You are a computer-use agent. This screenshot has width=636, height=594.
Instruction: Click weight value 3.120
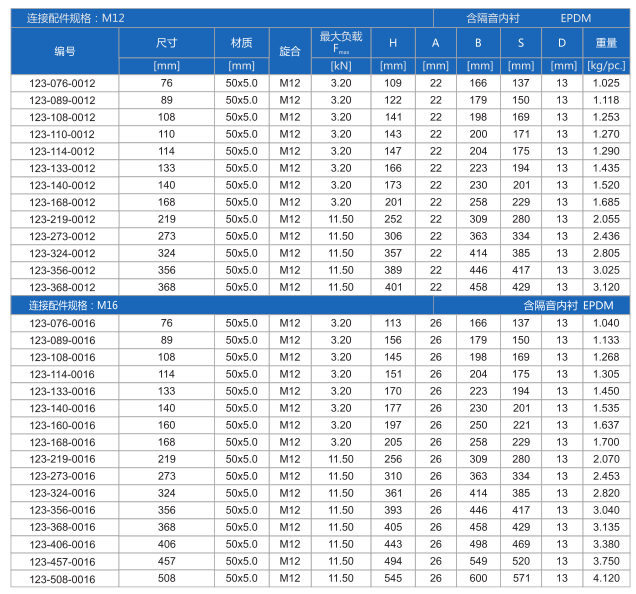pyautogui.click(x=606, y=287)
